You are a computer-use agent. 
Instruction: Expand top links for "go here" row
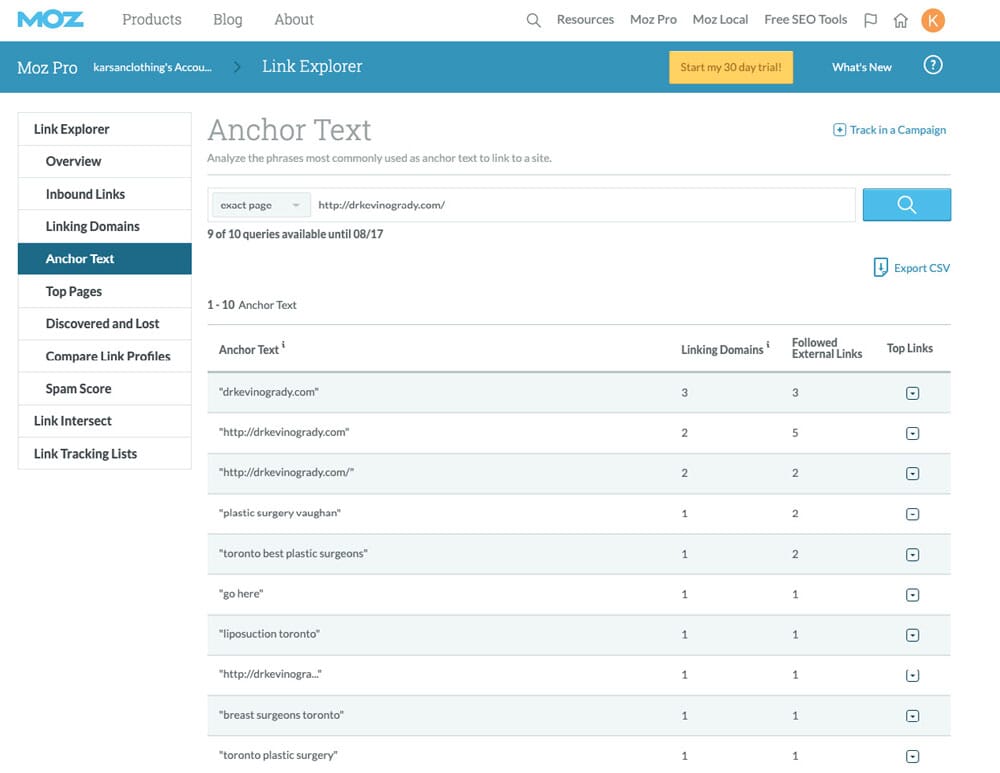coord(912,594)
